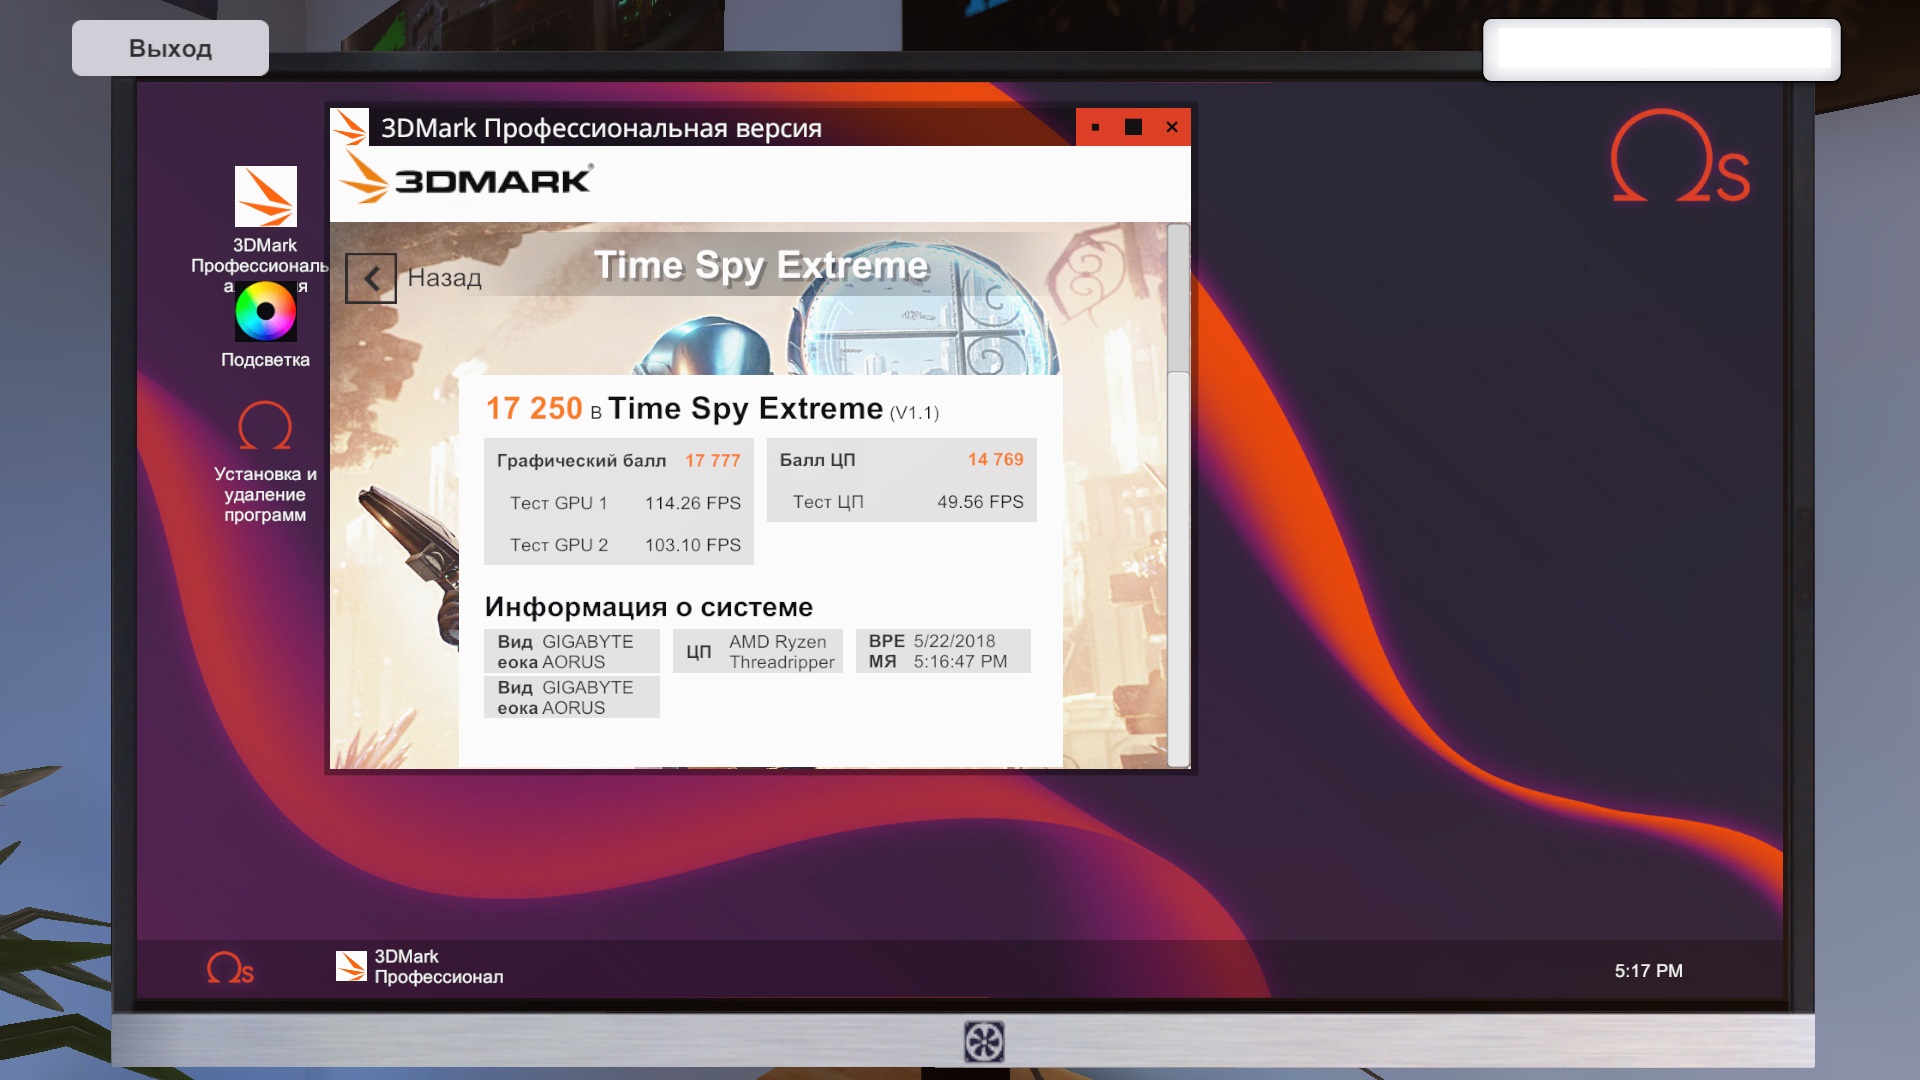Click the monitor power button
This screenshot has width=1920, height=1080.
pos(984,1042)
